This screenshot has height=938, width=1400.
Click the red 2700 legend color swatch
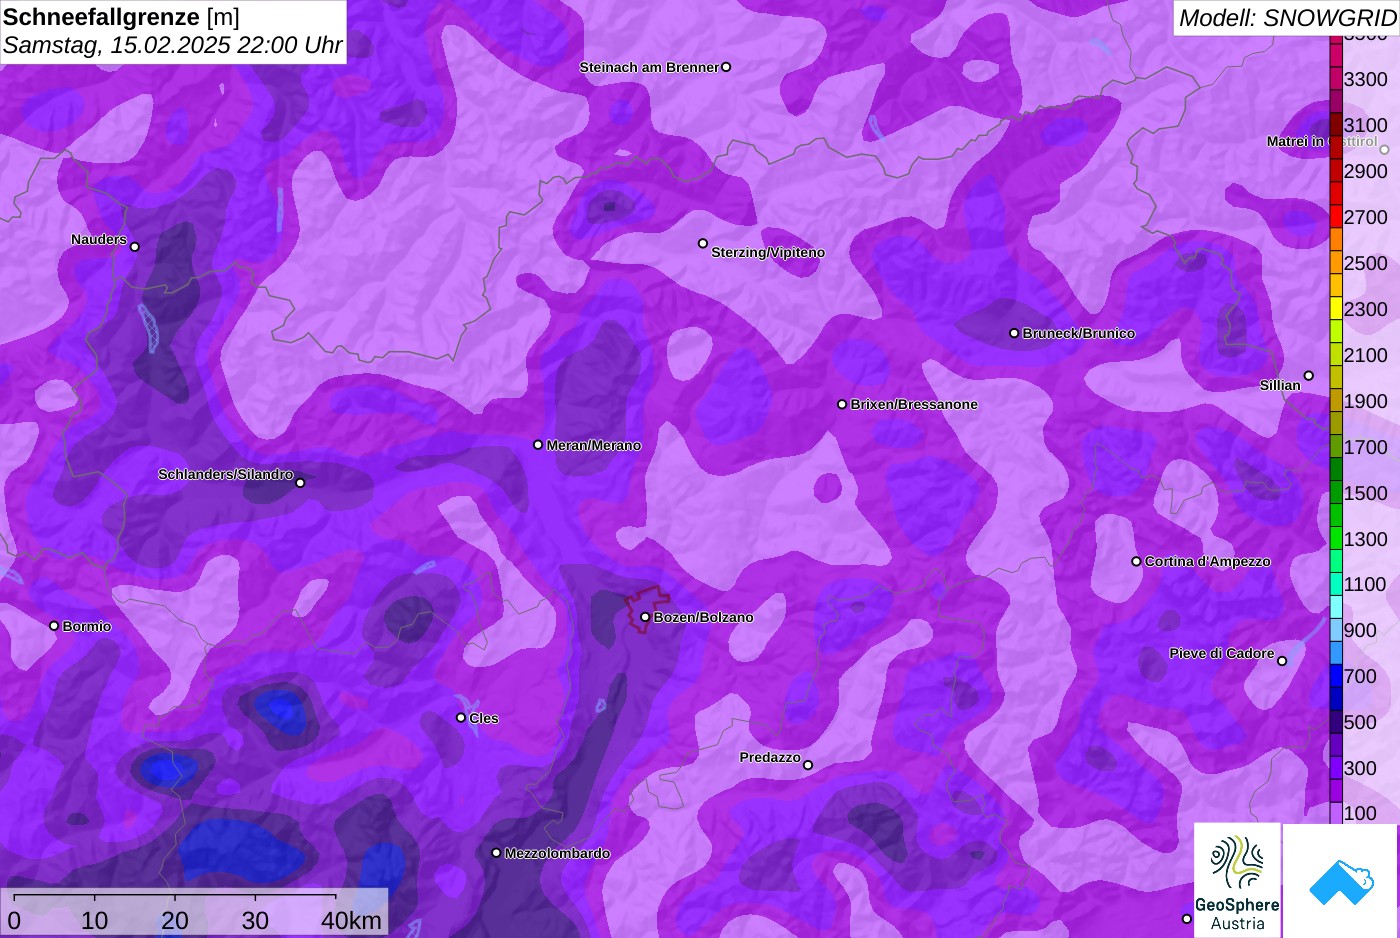coord(1336,217)
